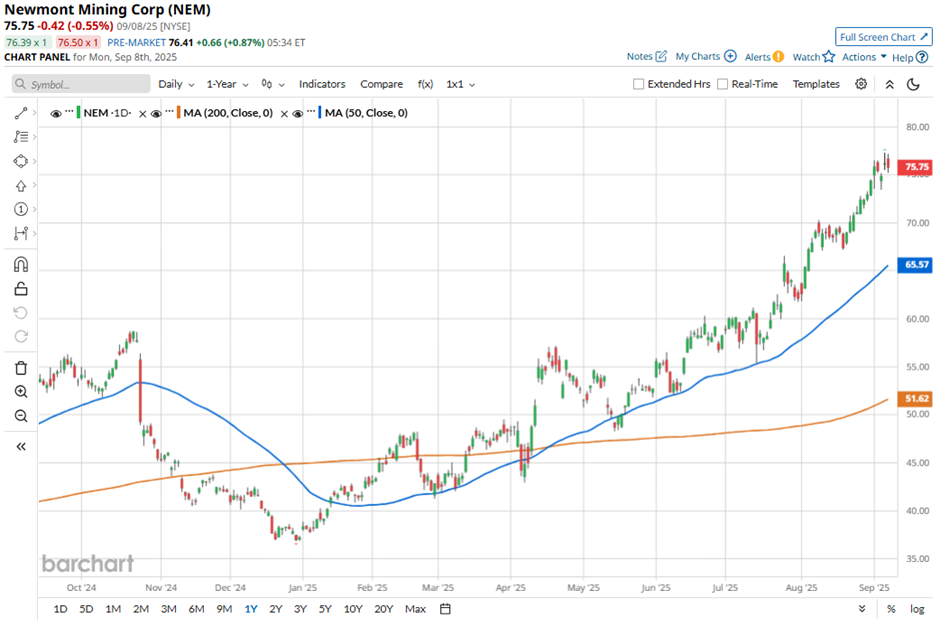Click the orange alert exclamation icon
Viewport: 940px width, 627px height.
click(x=778, y=56)
